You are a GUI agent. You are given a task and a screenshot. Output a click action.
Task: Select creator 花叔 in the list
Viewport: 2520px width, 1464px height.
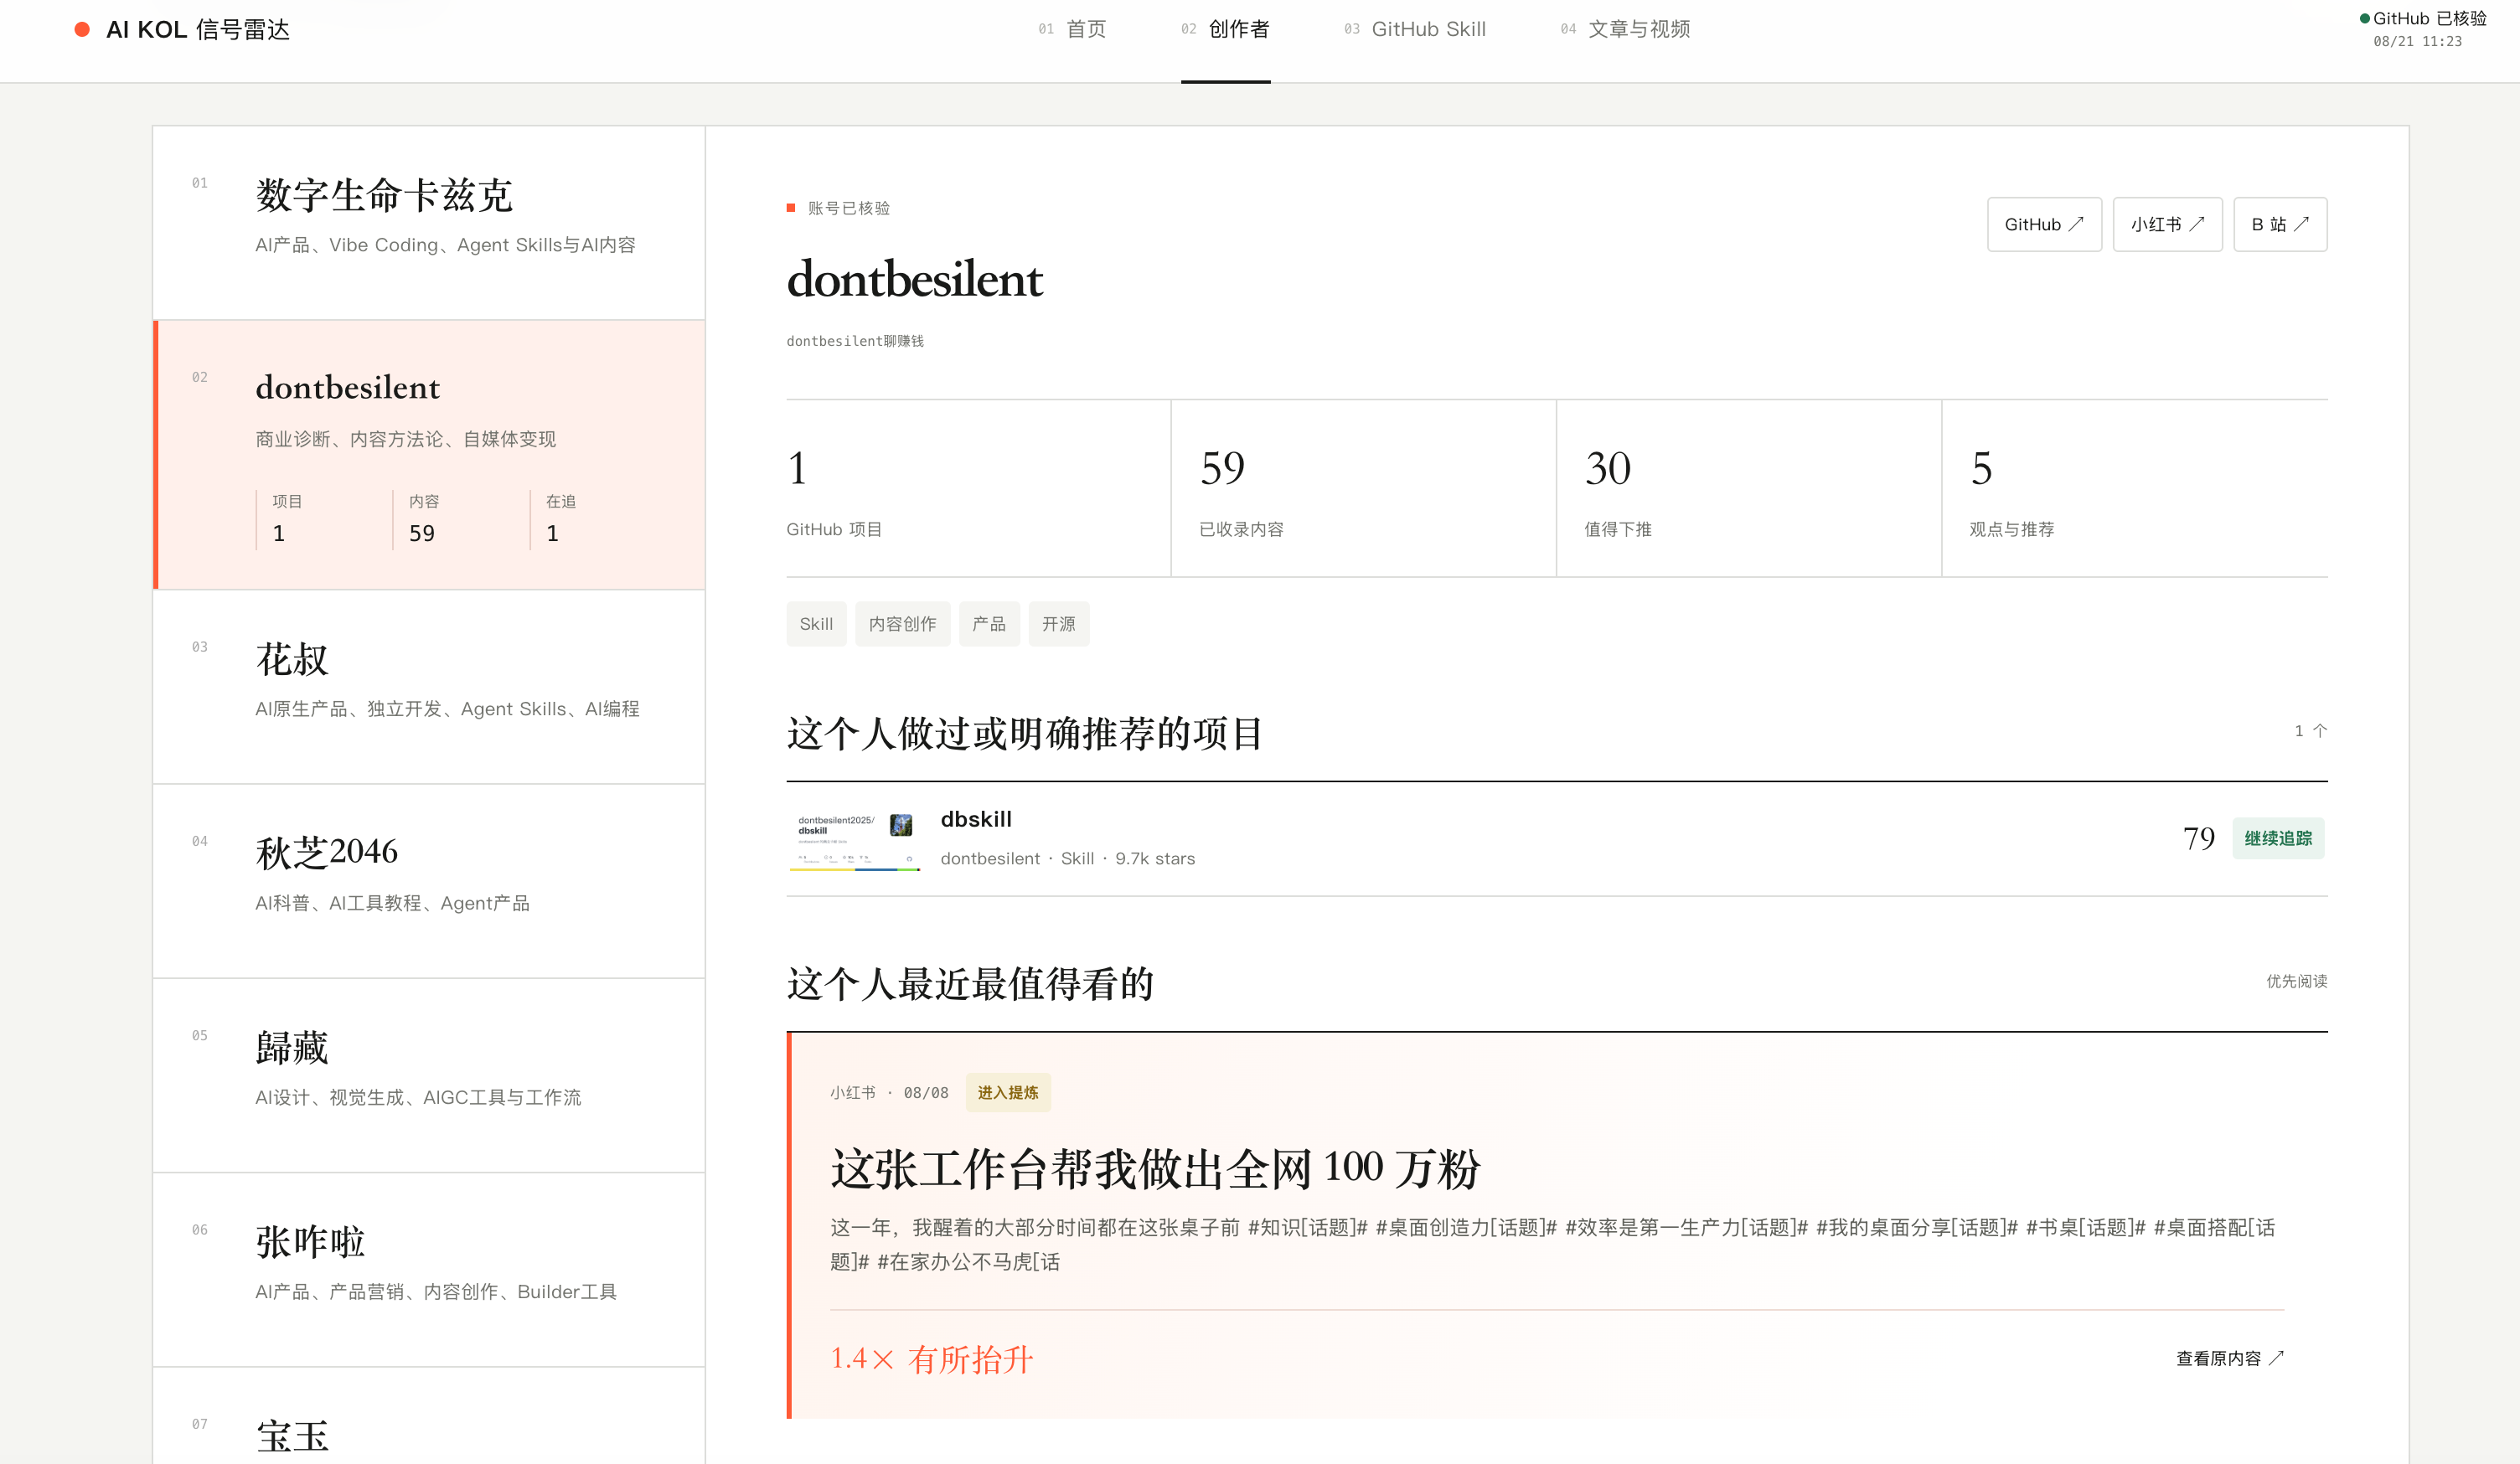click(429, 687)
